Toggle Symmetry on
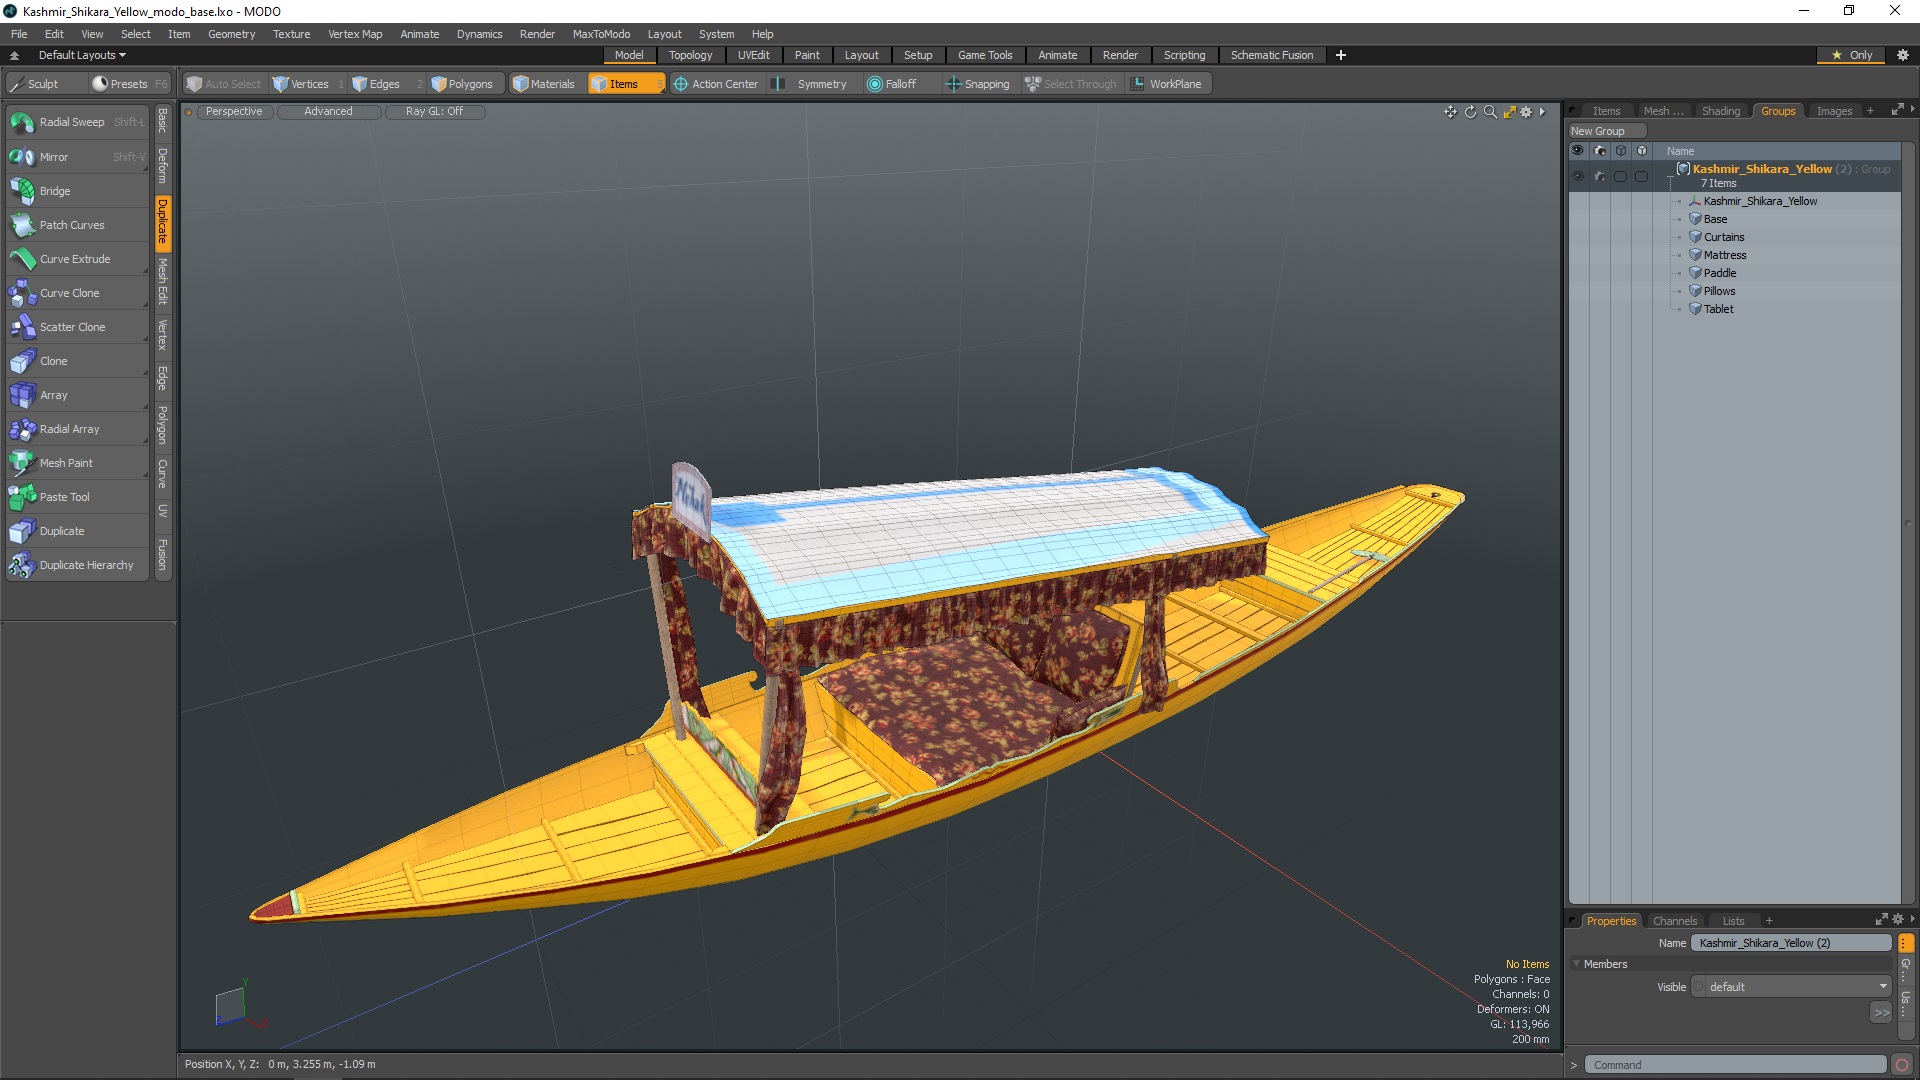 pyautogui.click(x=811, y=84)
